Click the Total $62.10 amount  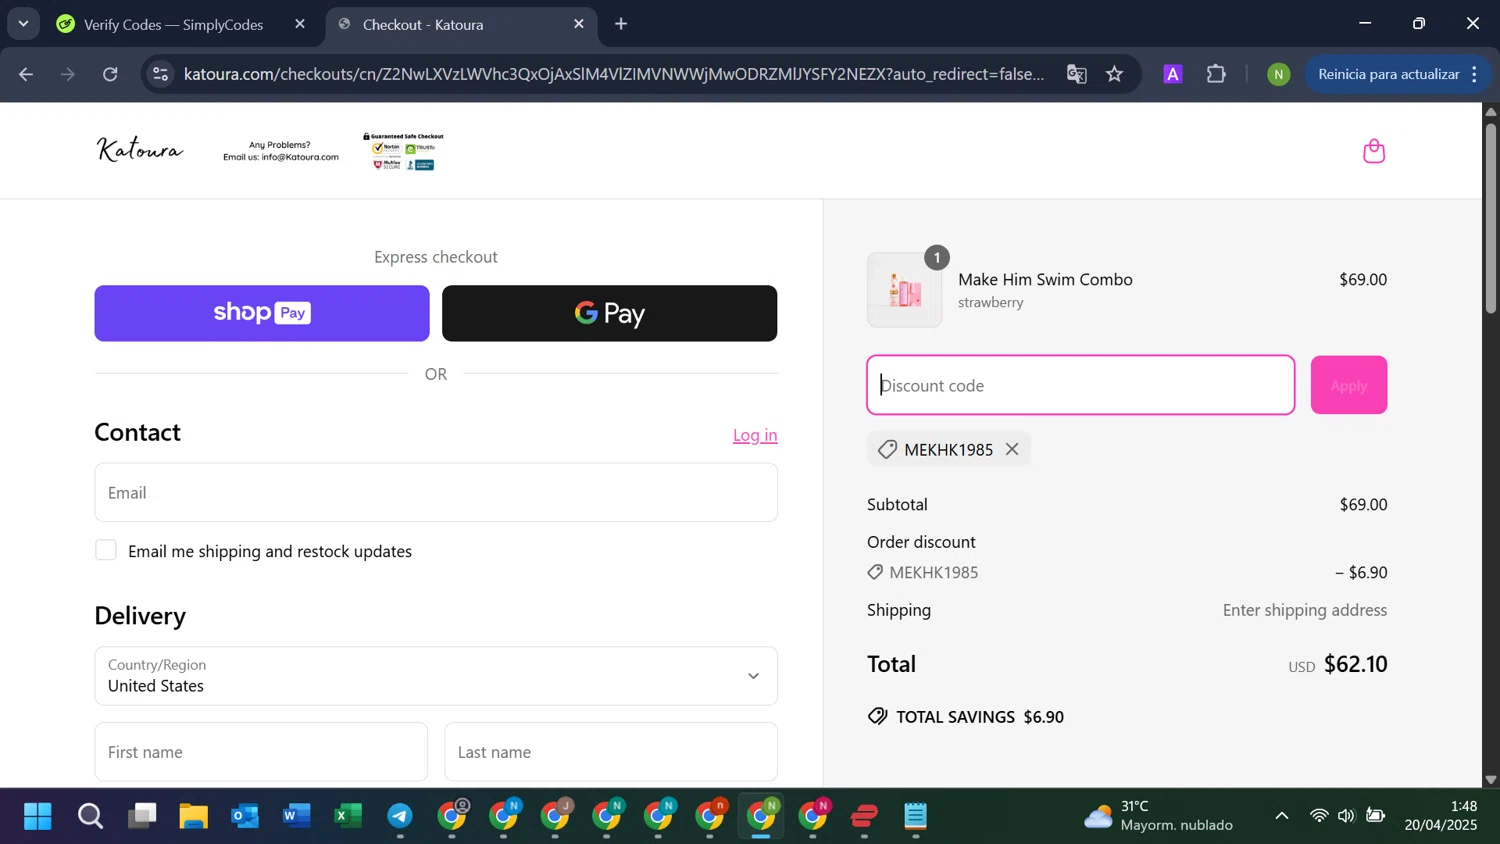click(1355, 664)
